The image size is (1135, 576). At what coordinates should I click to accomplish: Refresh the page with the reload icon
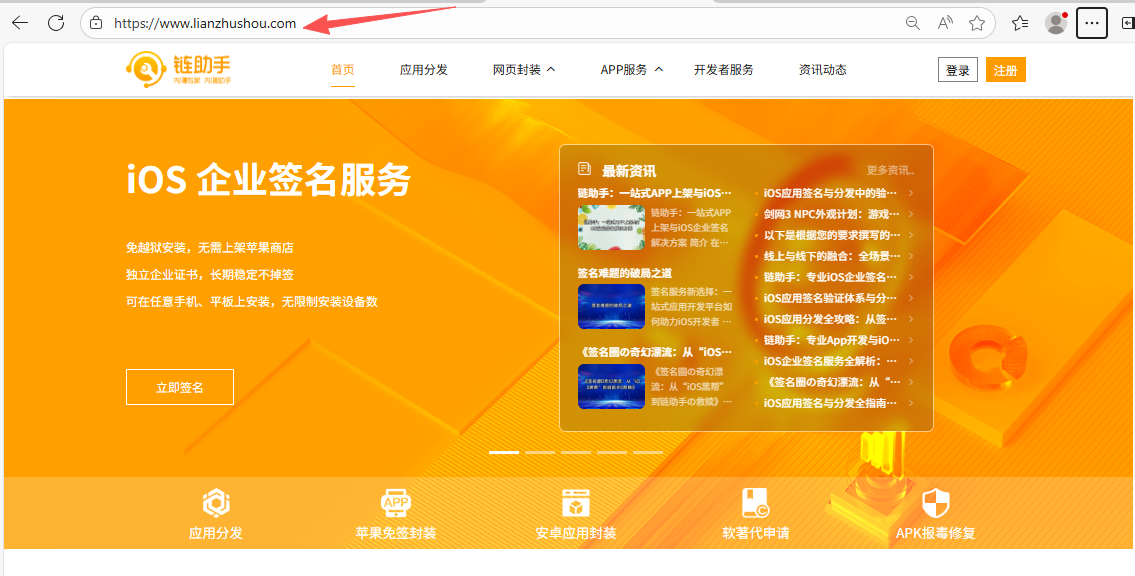56,23
